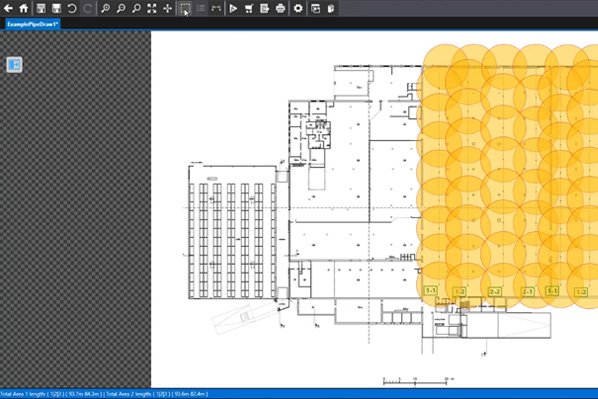Fit drawing to screen with expand-arrows icon
Screen dimensions: 598x399
pos(152,8)
